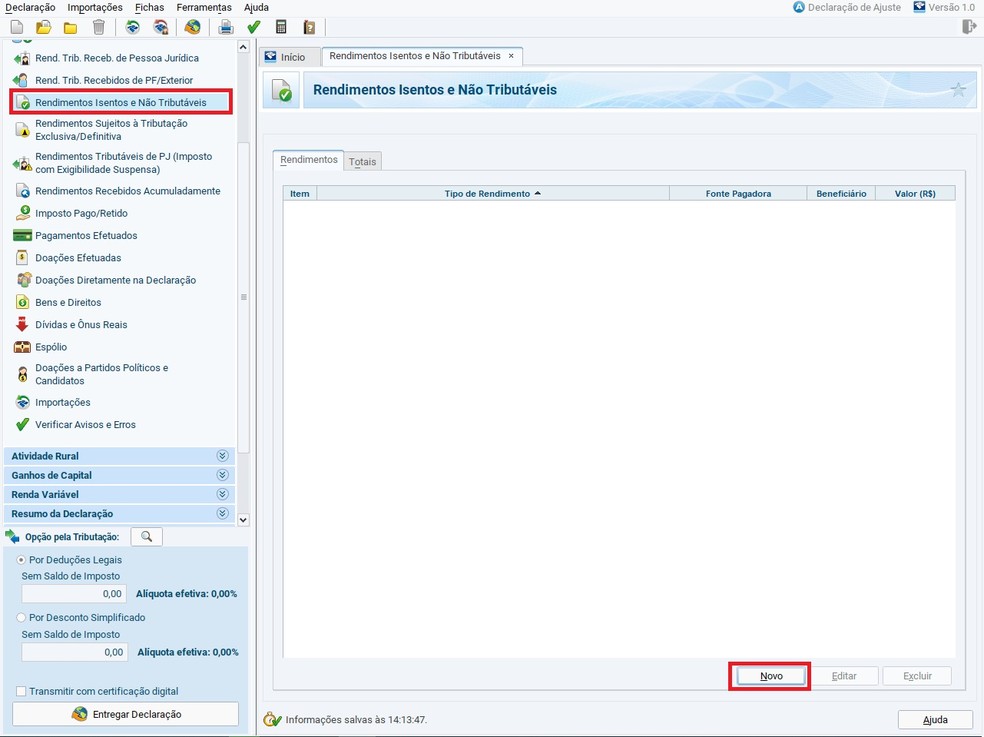Open an existing declaration via toolbar
The image size is (984, 737).
[43, 27]
